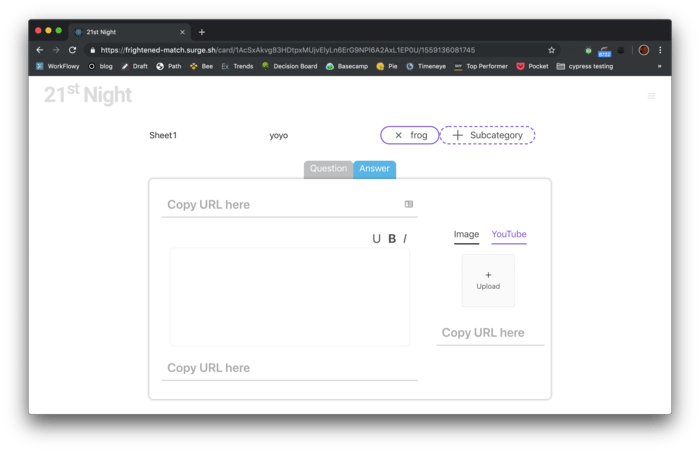
Task: Switch to the Answer tab
Action: click(374, 169)
